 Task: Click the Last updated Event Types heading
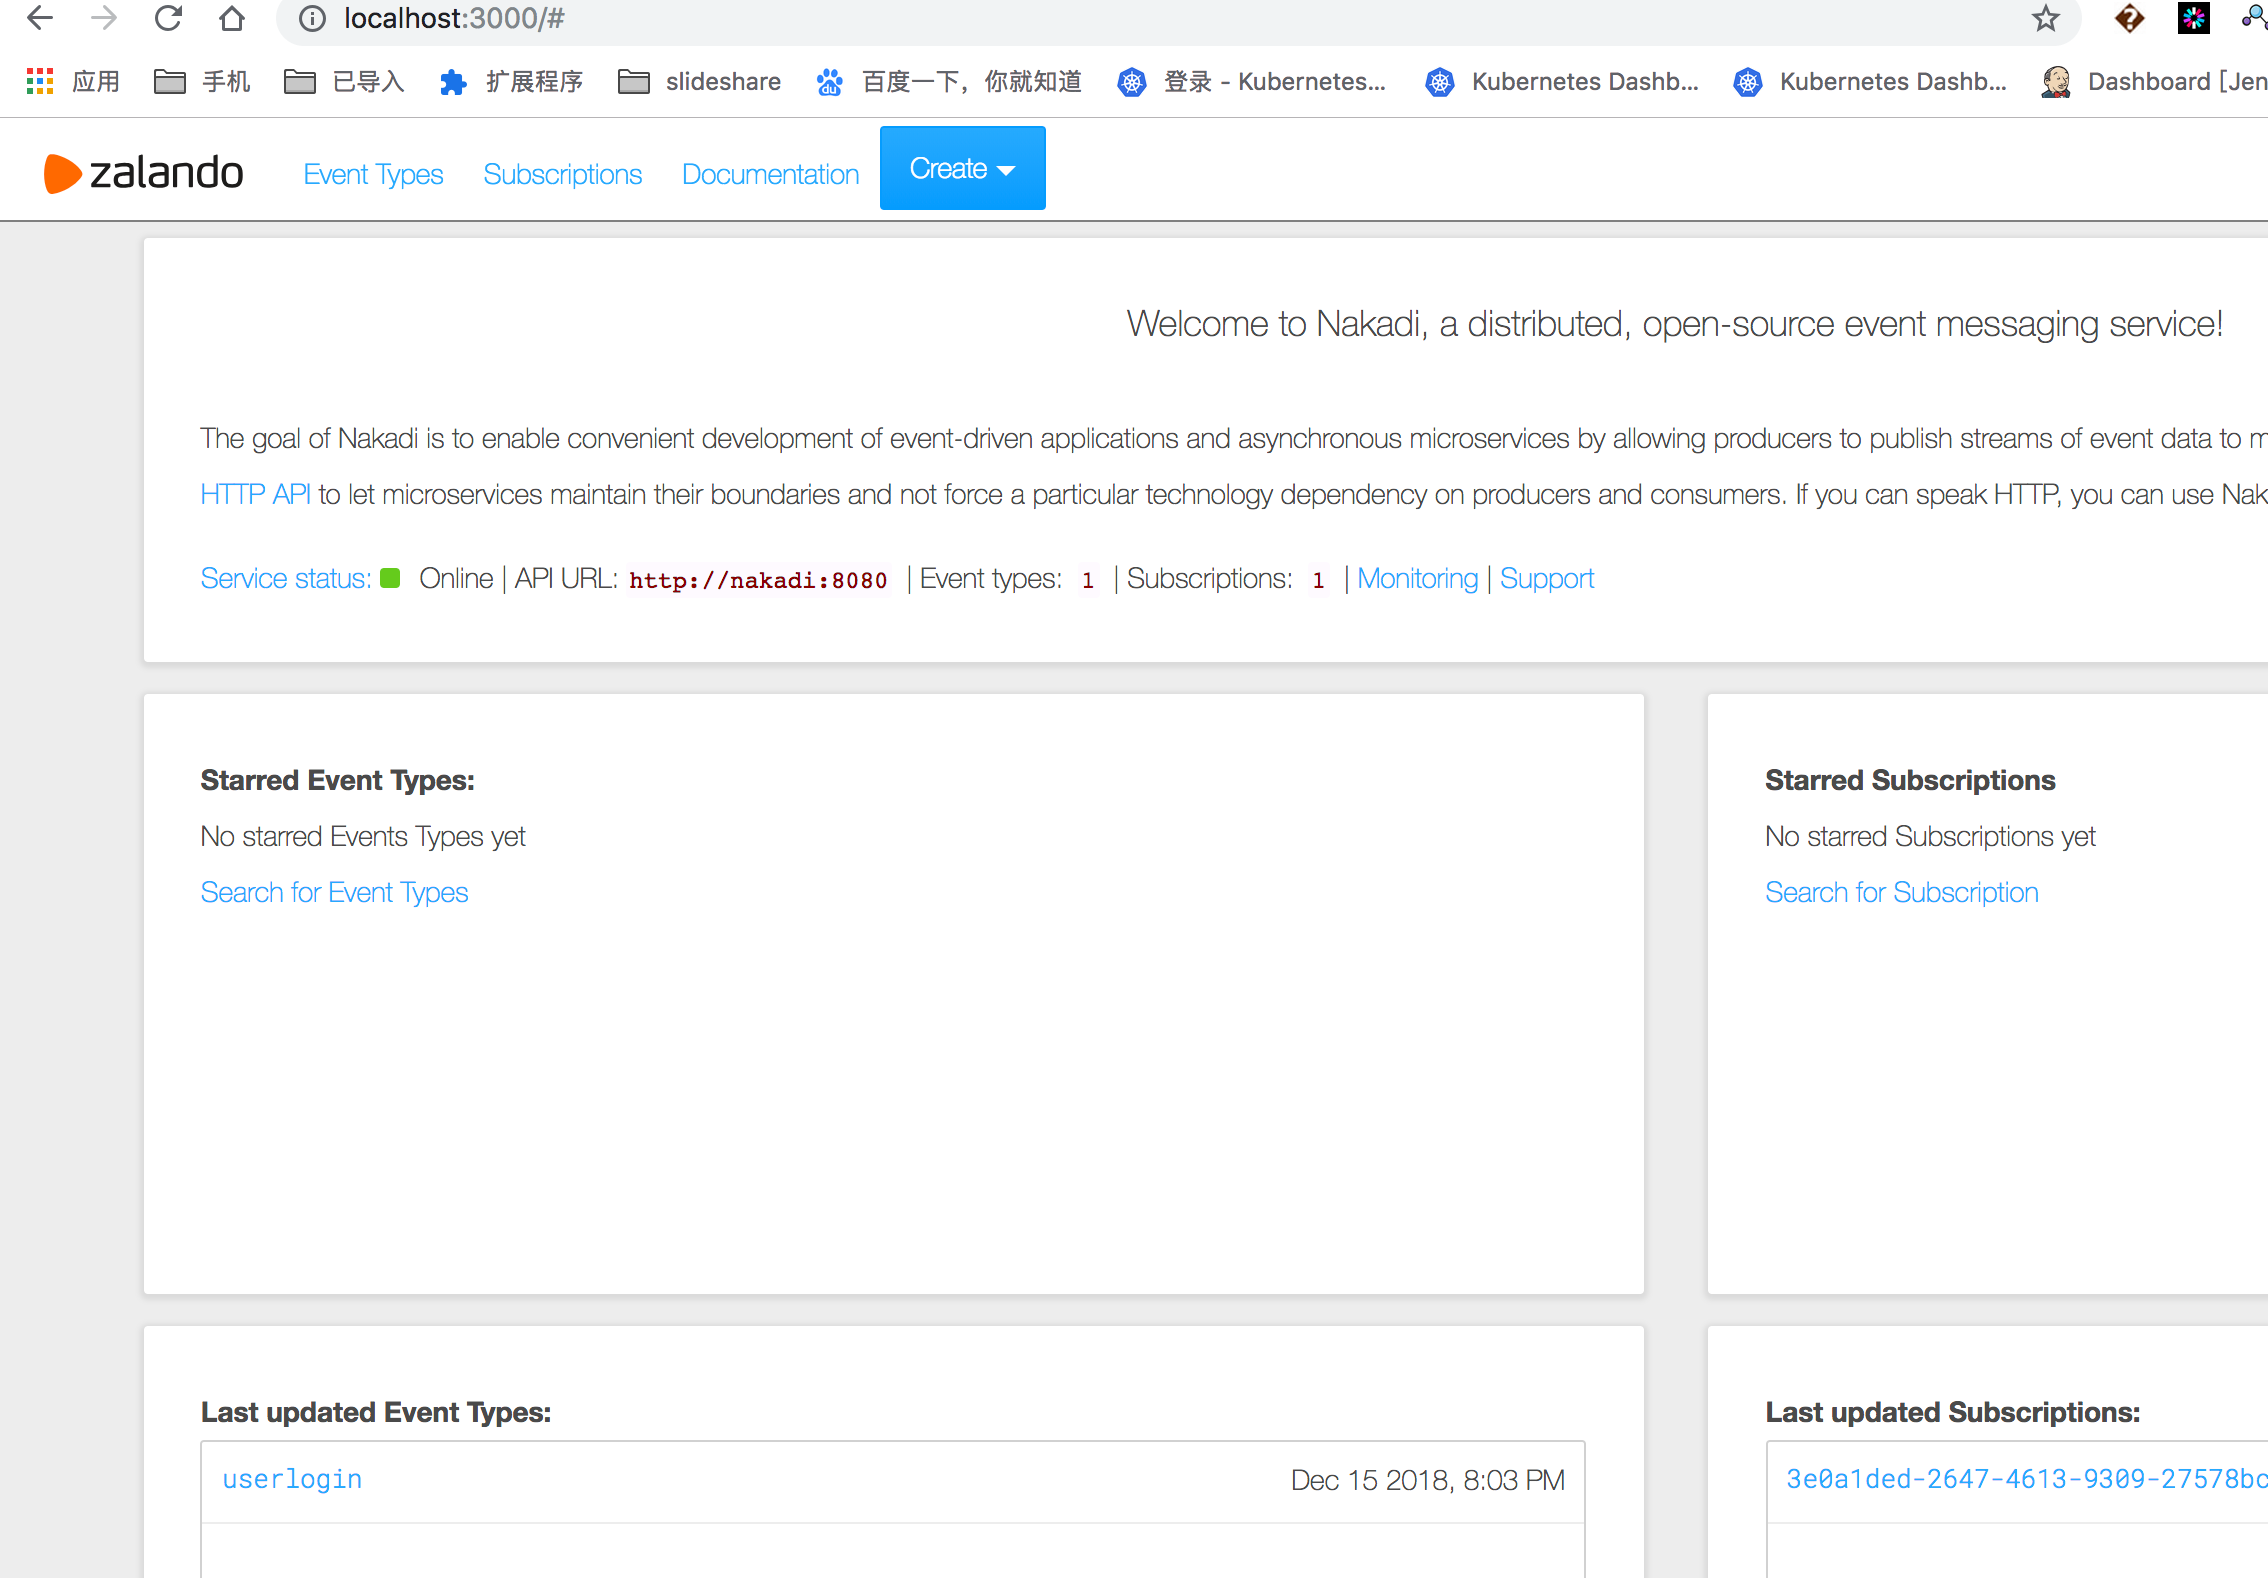[x=376, y=1412]
